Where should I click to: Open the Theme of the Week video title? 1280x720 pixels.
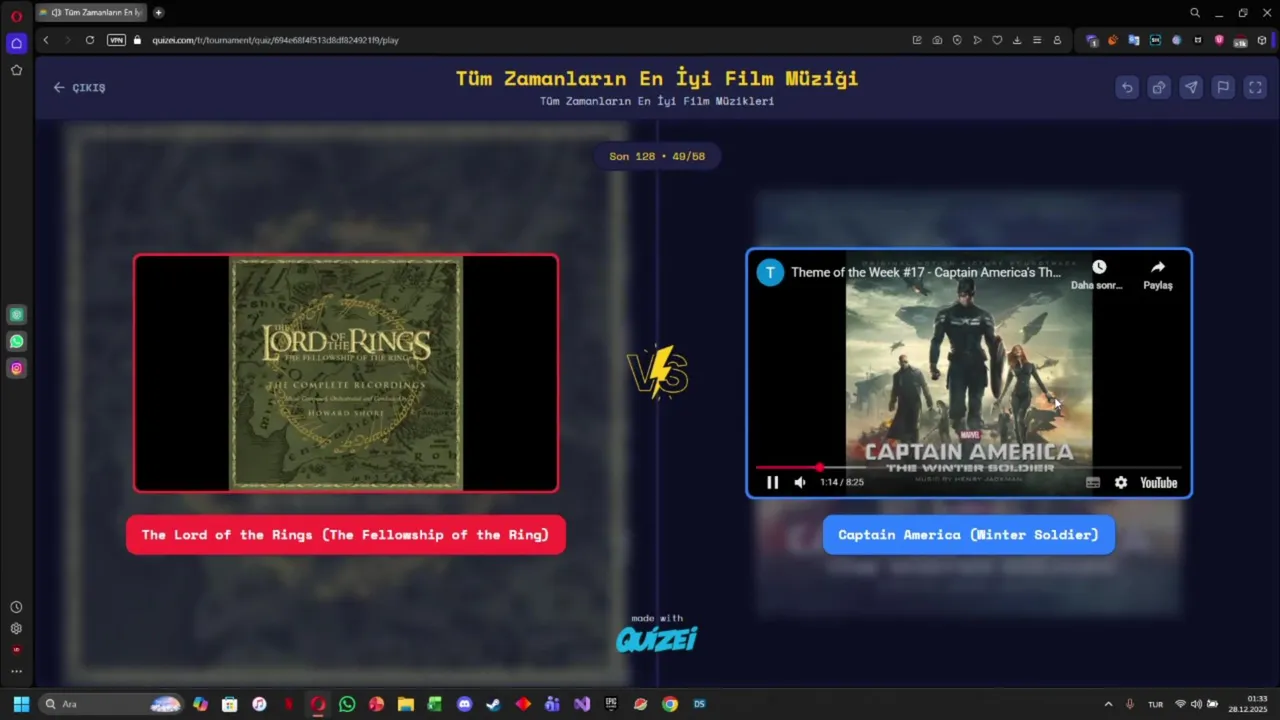tap(926, 272)
